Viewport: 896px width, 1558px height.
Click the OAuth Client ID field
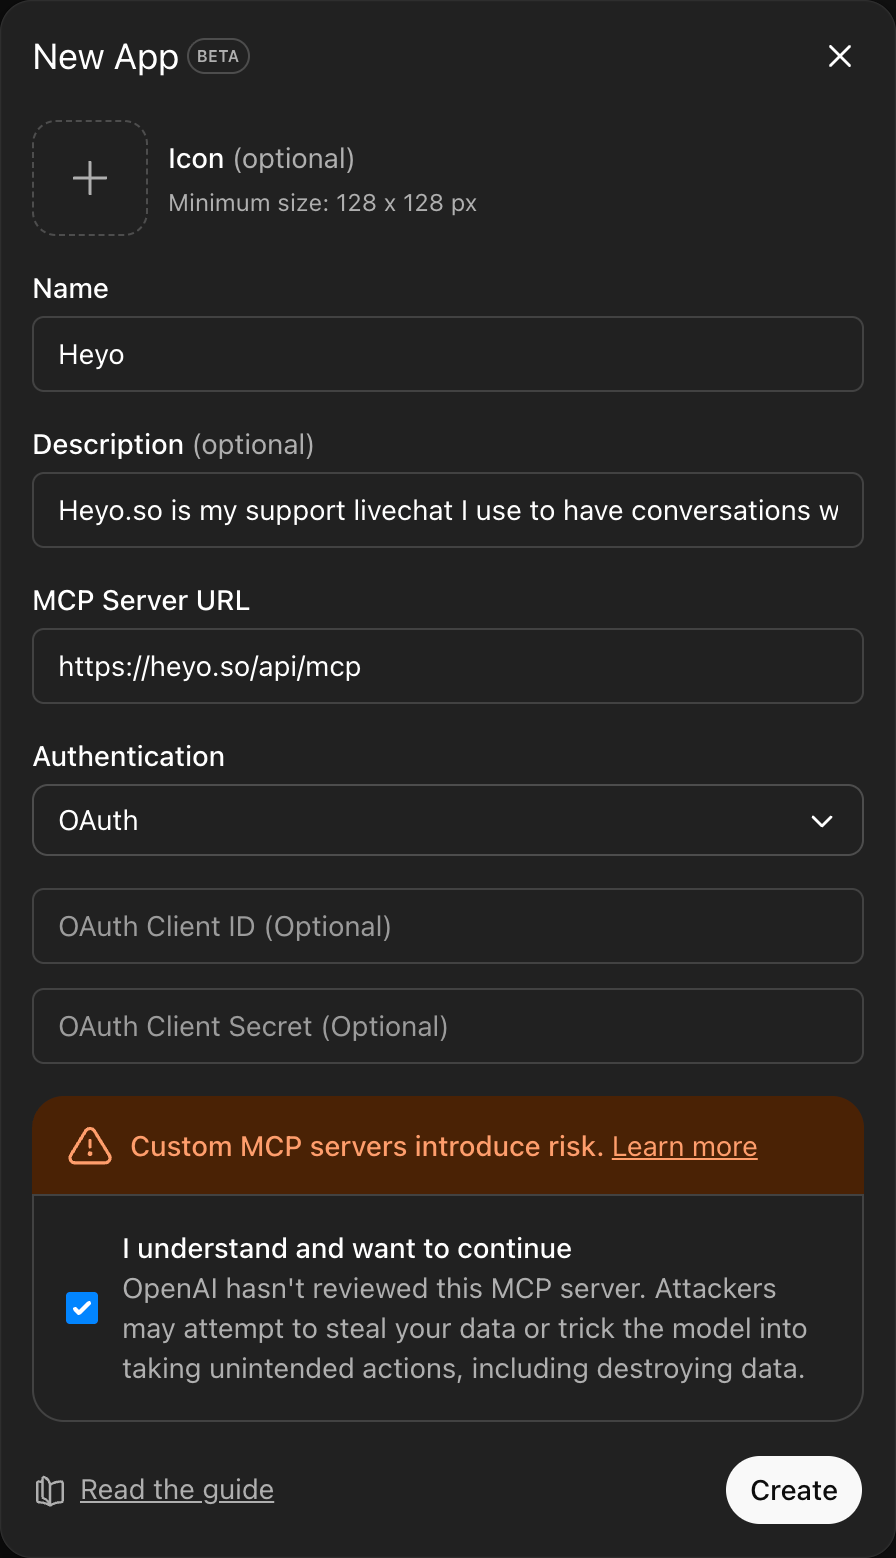coord(448,926)
